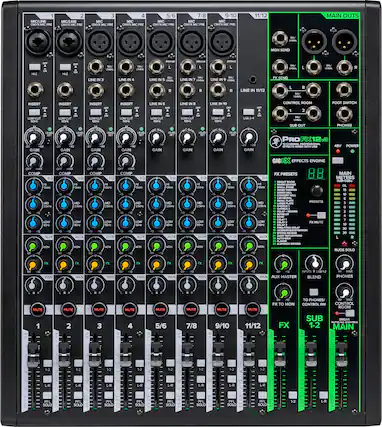Click the right main out XLR connector

coord(344,42)
